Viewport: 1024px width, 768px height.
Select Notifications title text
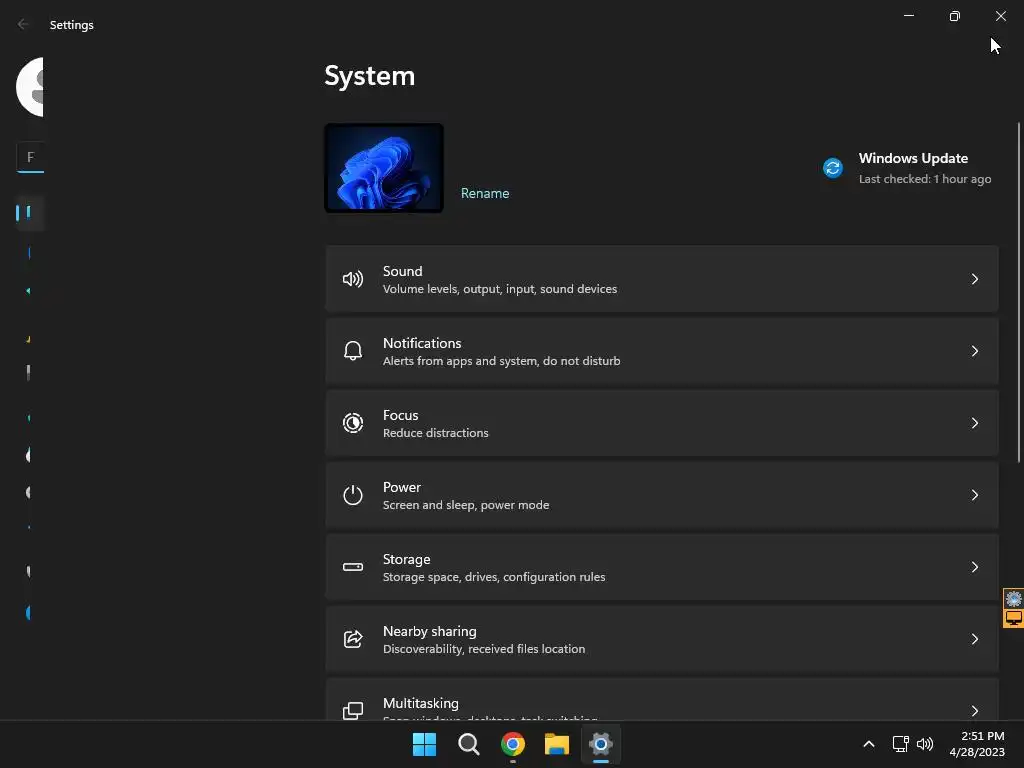point(422,343)
